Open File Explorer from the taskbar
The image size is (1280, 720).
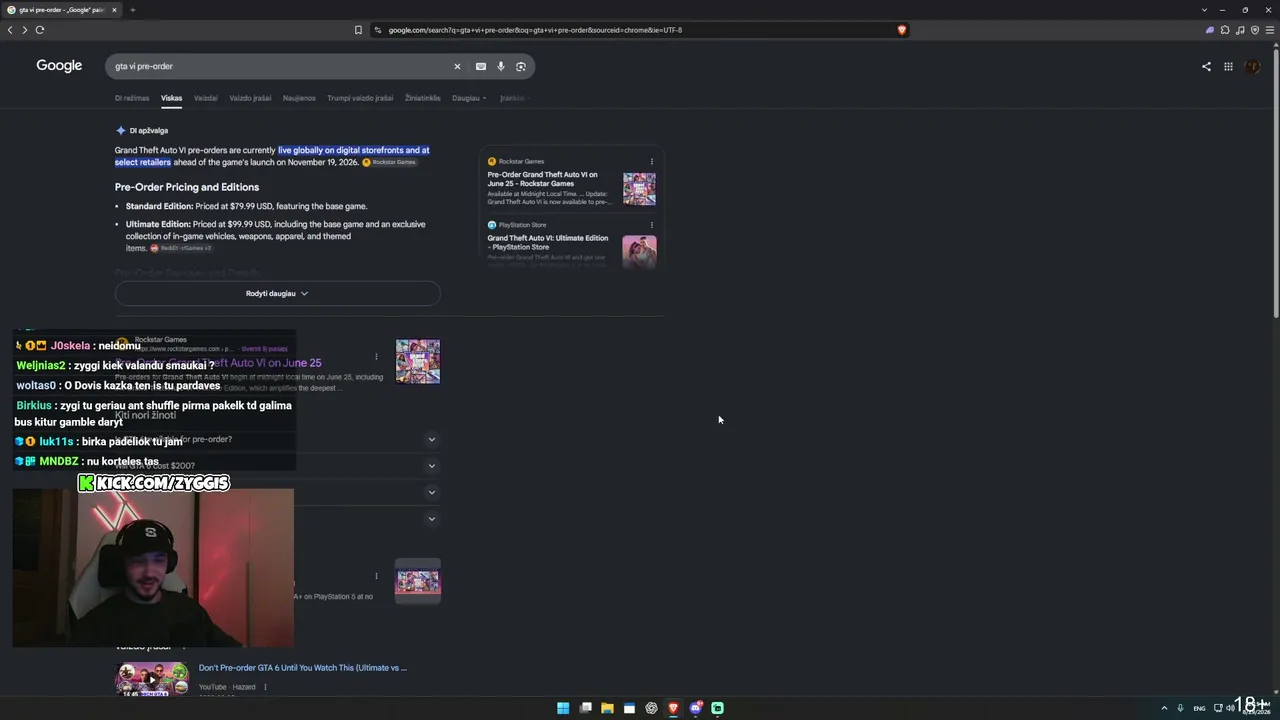click(x=607, y=708)
